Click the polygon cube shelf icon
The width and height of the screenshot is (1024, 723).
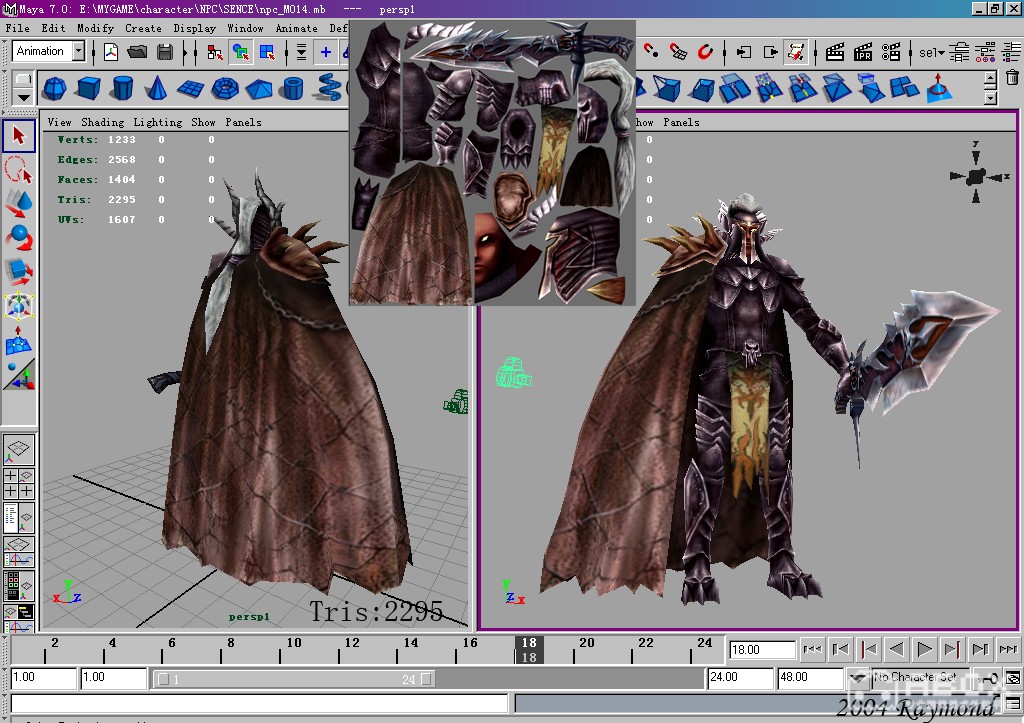(88, 88)
